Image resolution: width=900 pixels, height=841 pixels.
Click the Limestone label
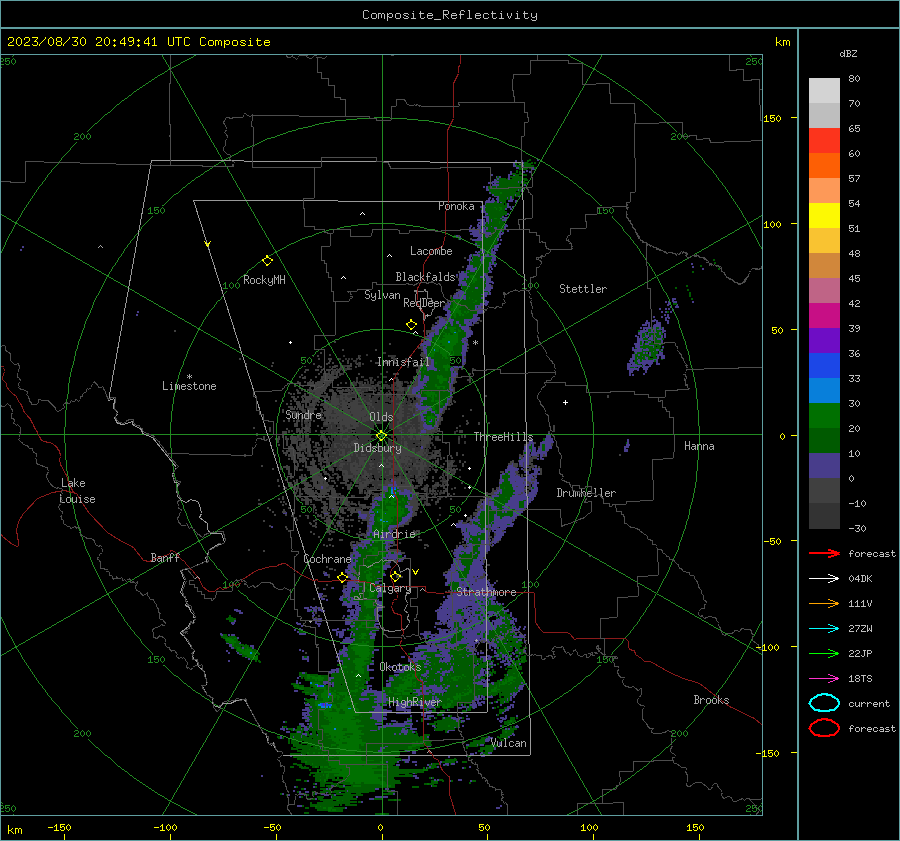pos(189,386)
